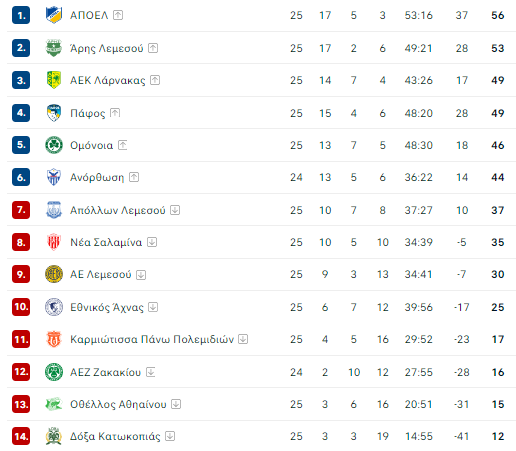Click the ΑΠΟΕΛ club crest
This screenshot has width=516, height=451.
point(54,15)
